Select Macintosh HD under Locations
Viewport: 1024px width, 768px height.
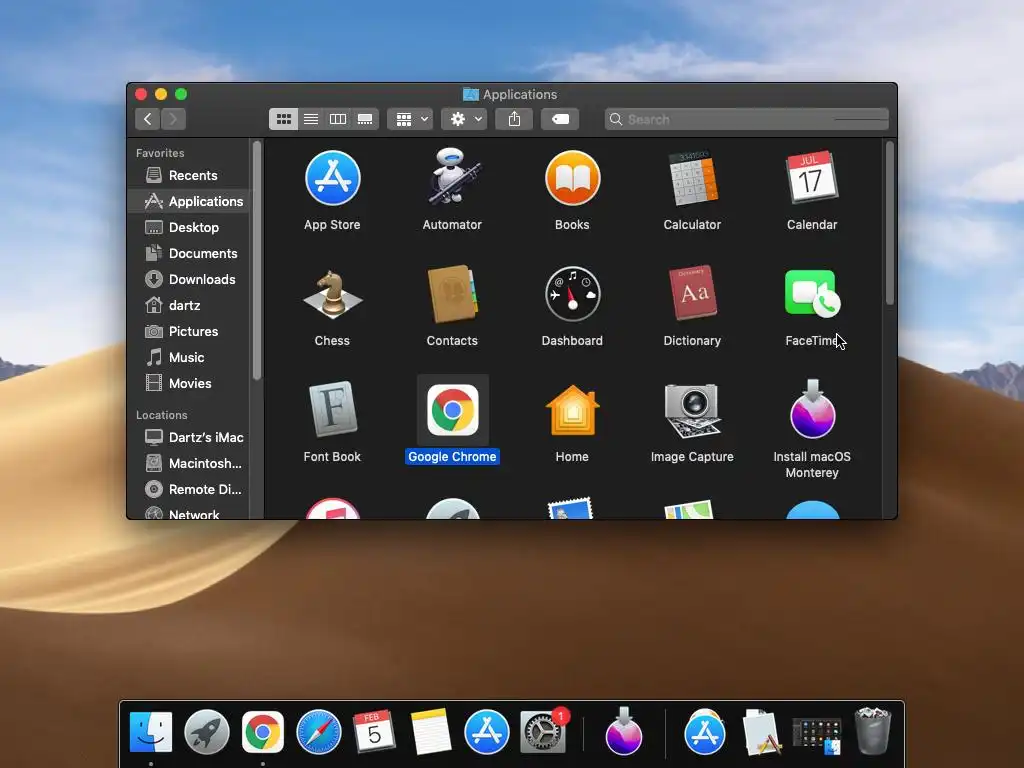click(189, 463)
